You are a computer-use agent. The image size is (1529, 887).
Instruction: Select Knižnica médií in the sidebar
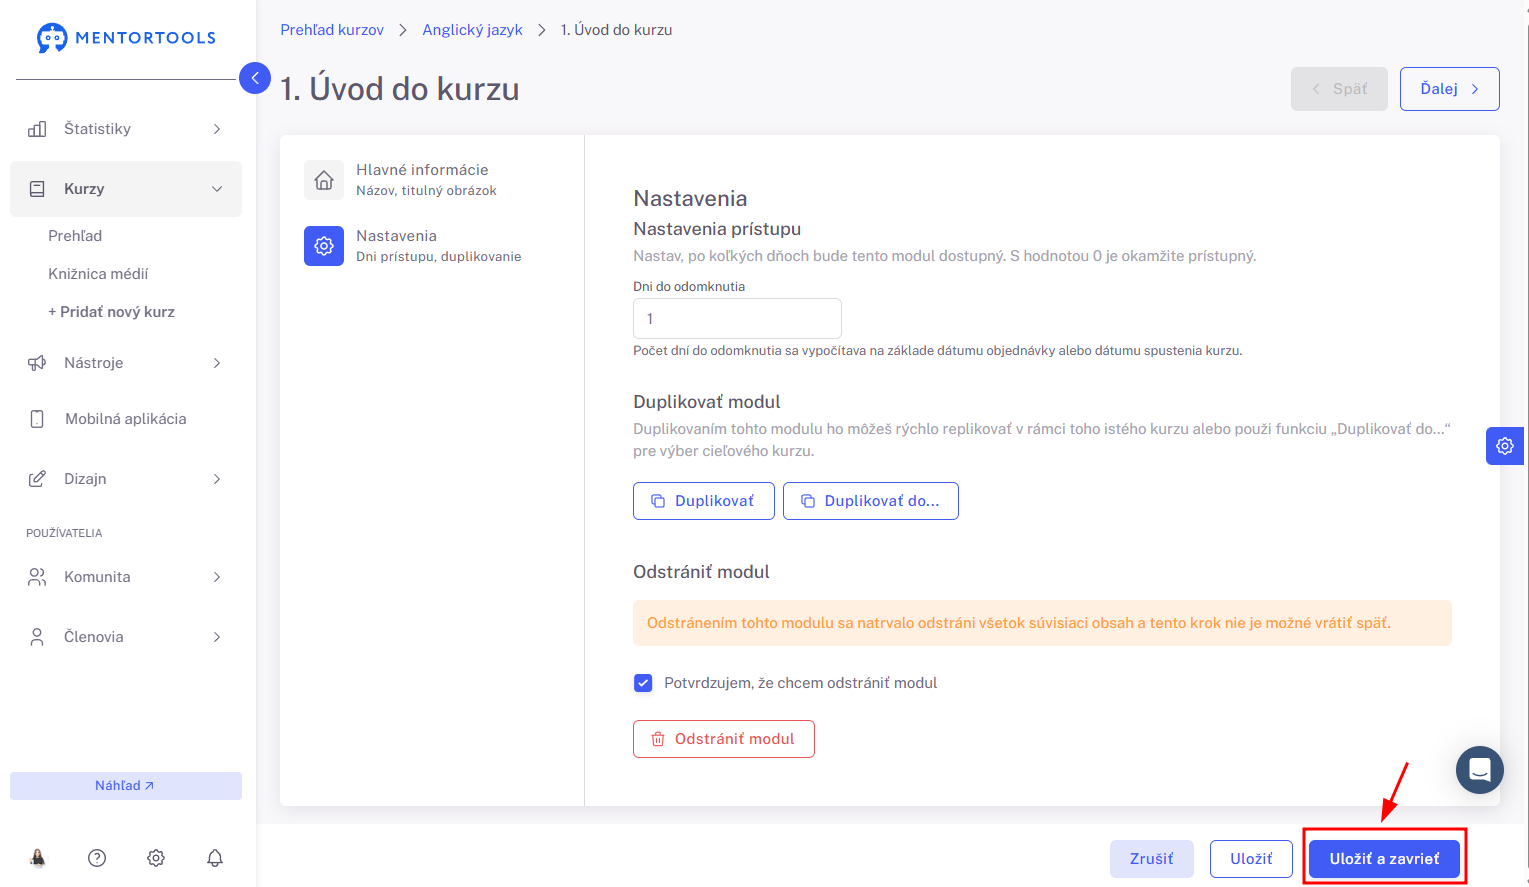[98, 274]
